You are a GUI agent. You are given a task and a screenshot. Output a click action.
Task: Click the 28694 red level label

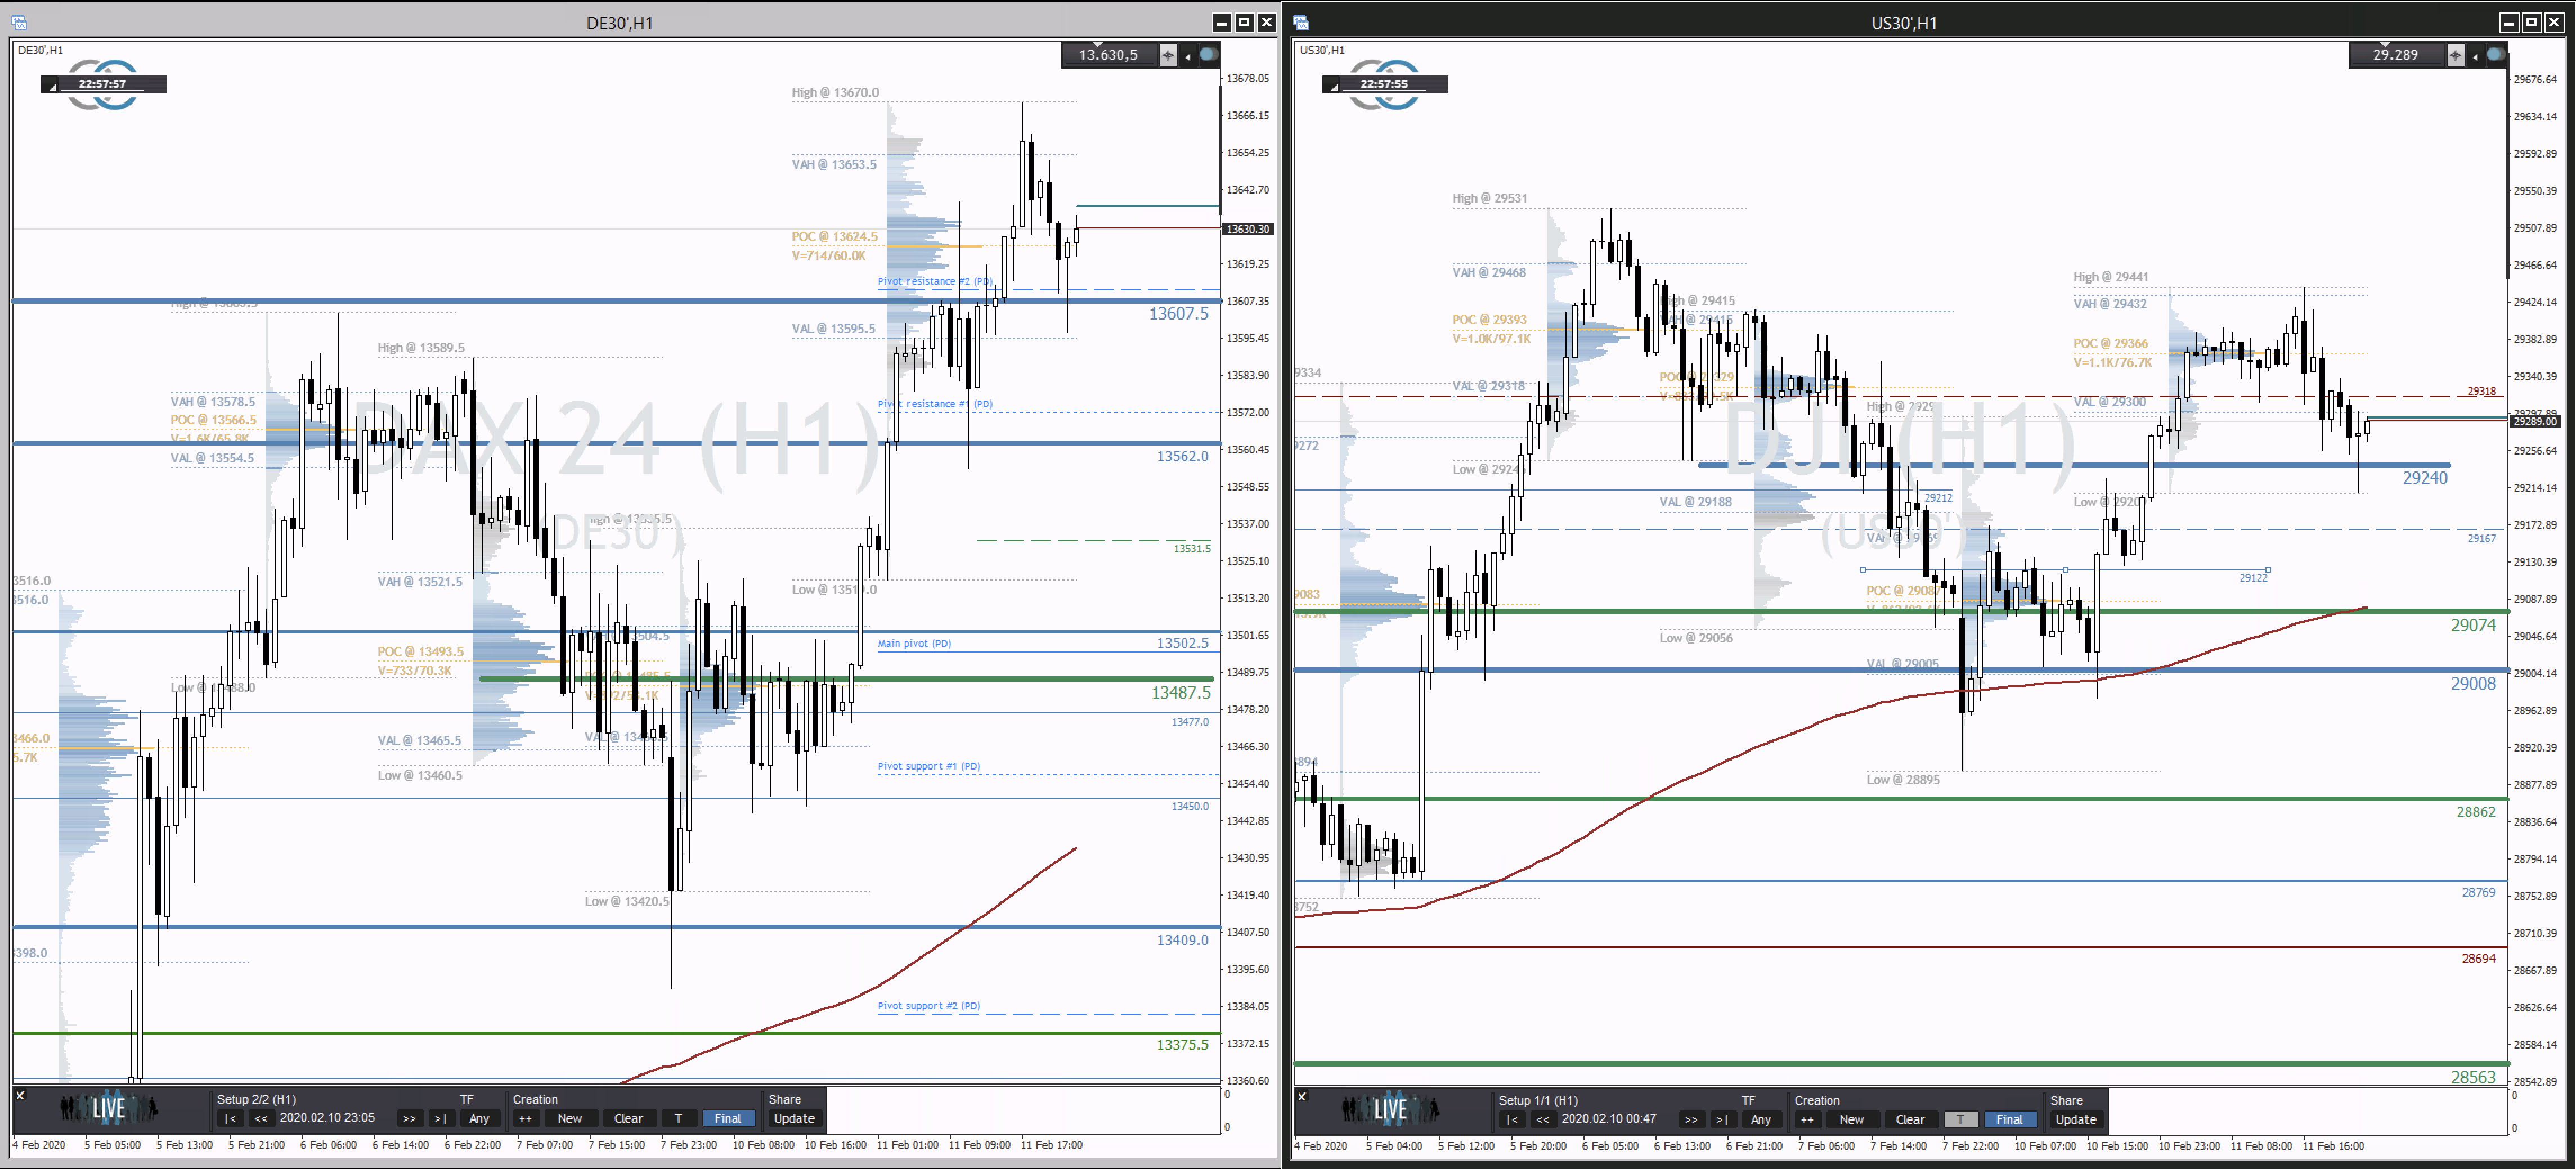coord(2478,959)
